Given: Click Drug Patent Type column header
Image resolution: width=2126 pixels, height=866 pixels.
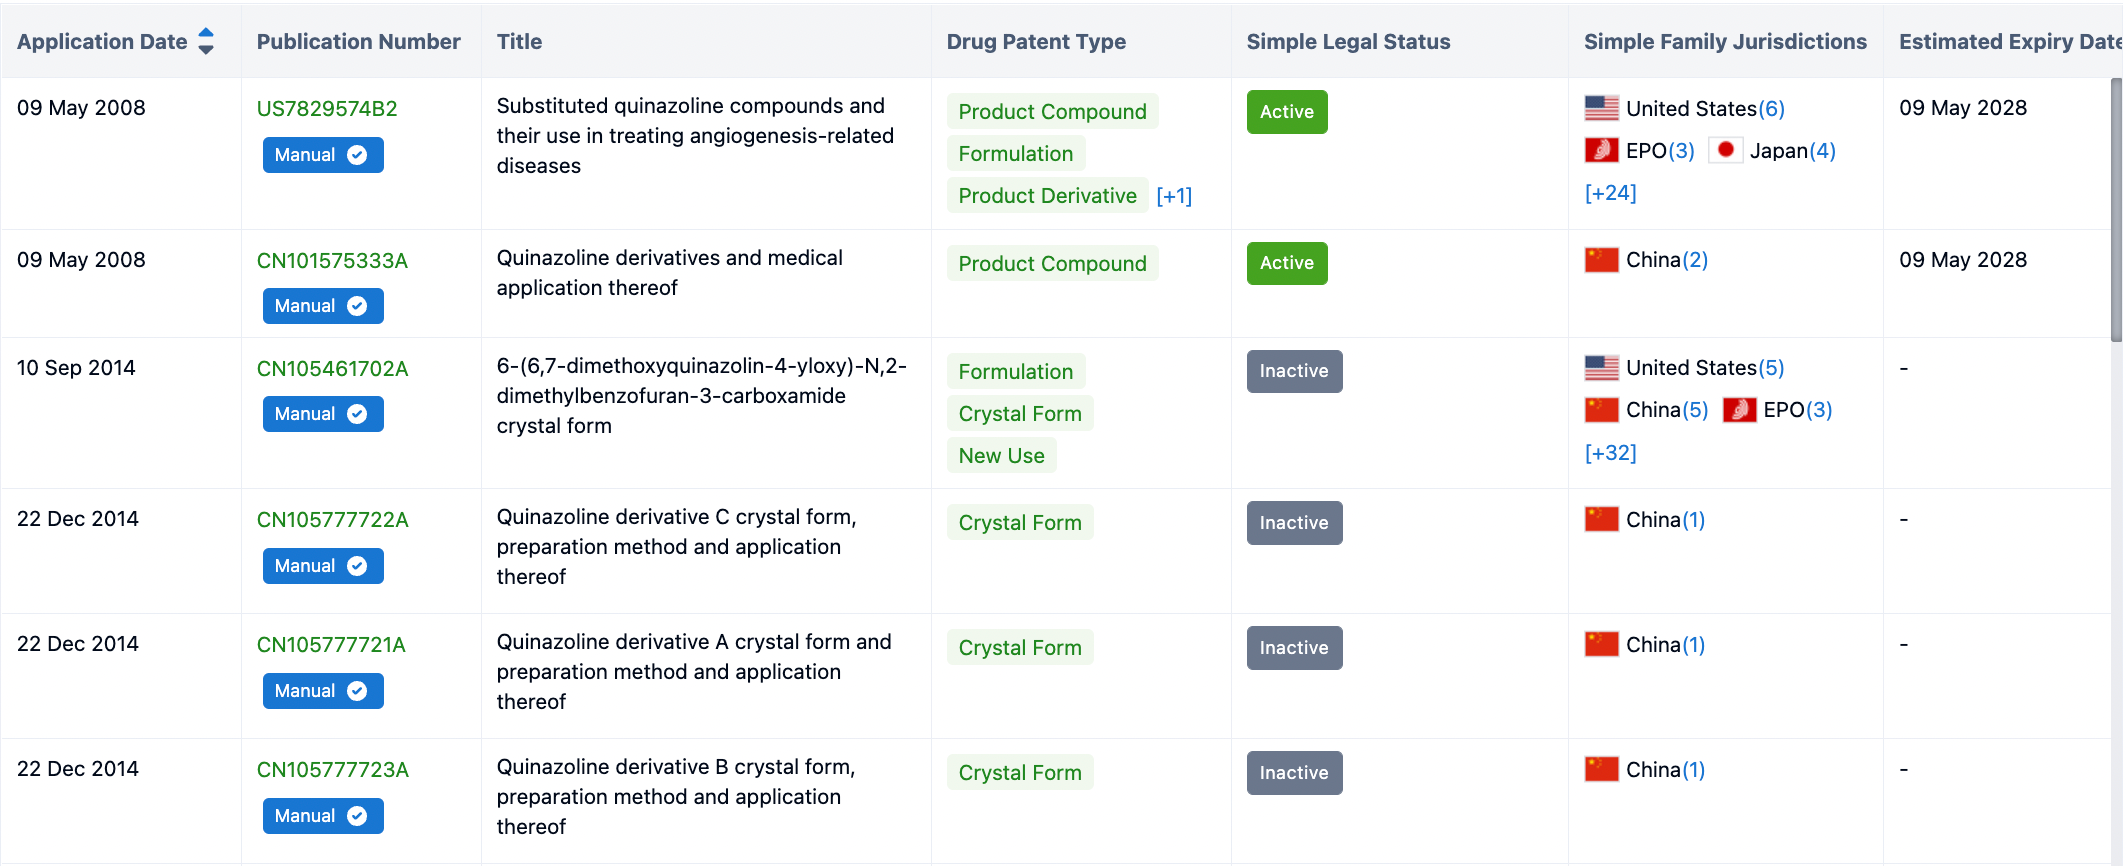Looking at the screenshot, I should pyautogui.click(x=1036, y=41).
